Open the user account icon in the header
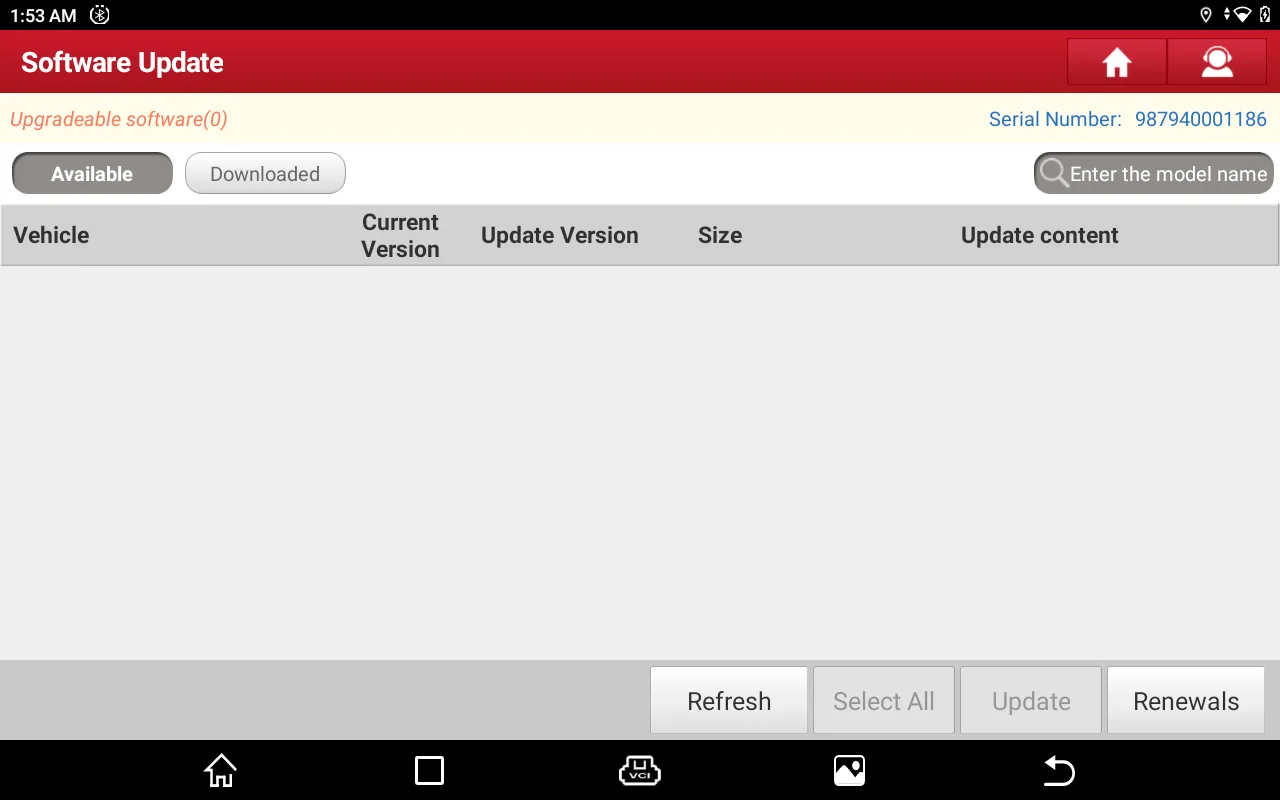The width and height of the screenshot is (1280, 800). point(1217,63)
